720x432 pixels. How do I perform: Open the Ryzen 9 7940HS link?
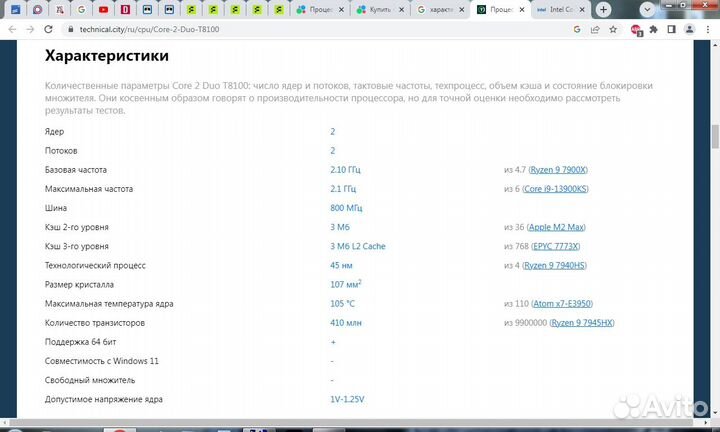pyautogui.click(x=554, y=265)
